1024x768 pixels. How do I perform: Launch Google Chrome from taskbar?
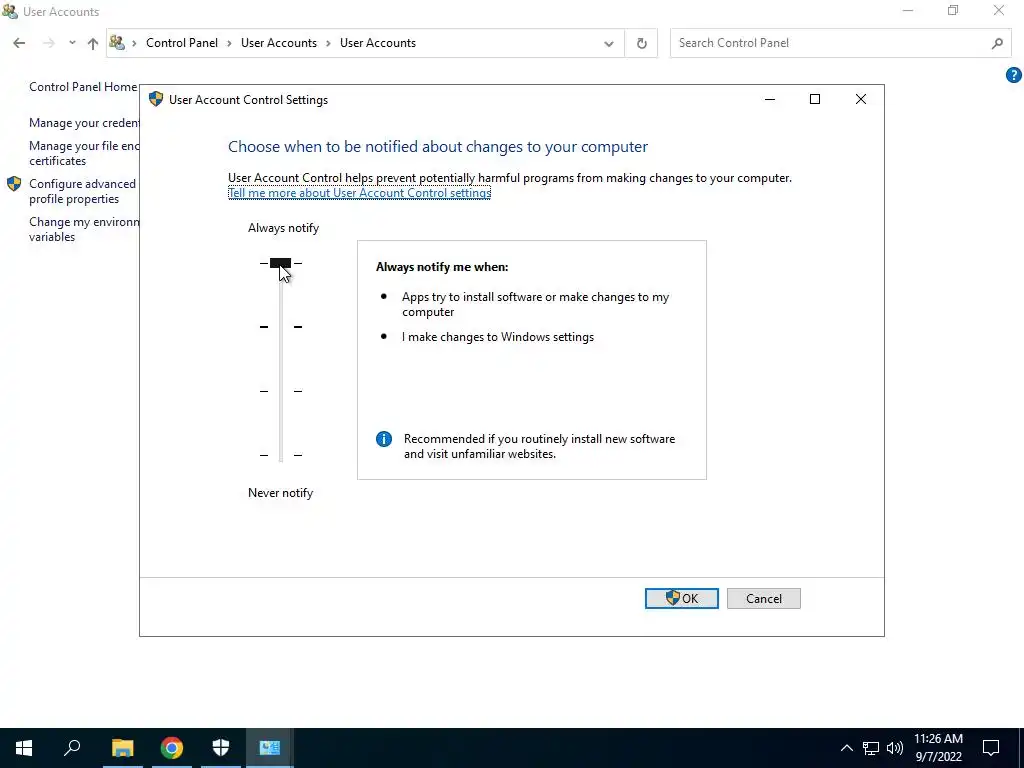(x=172, y=748)
